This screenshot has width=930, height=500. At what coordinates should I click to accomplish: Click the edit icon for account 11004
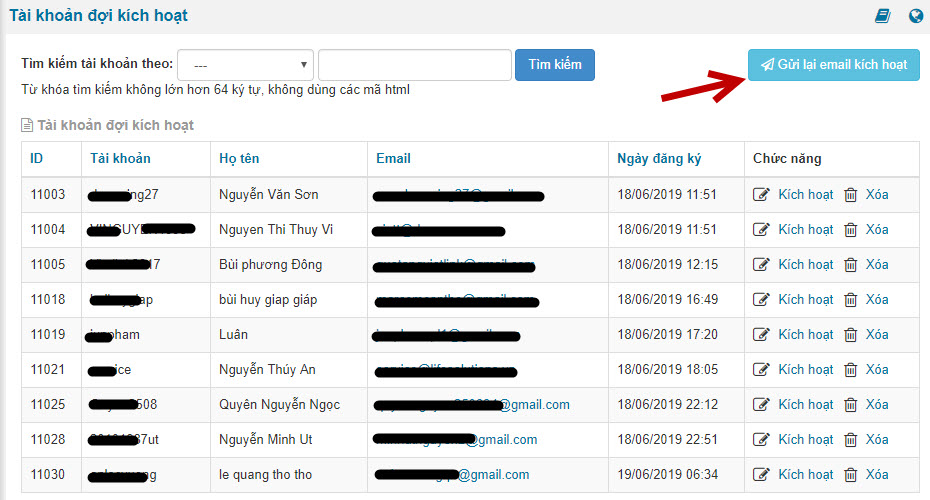[x=761, y=230]
